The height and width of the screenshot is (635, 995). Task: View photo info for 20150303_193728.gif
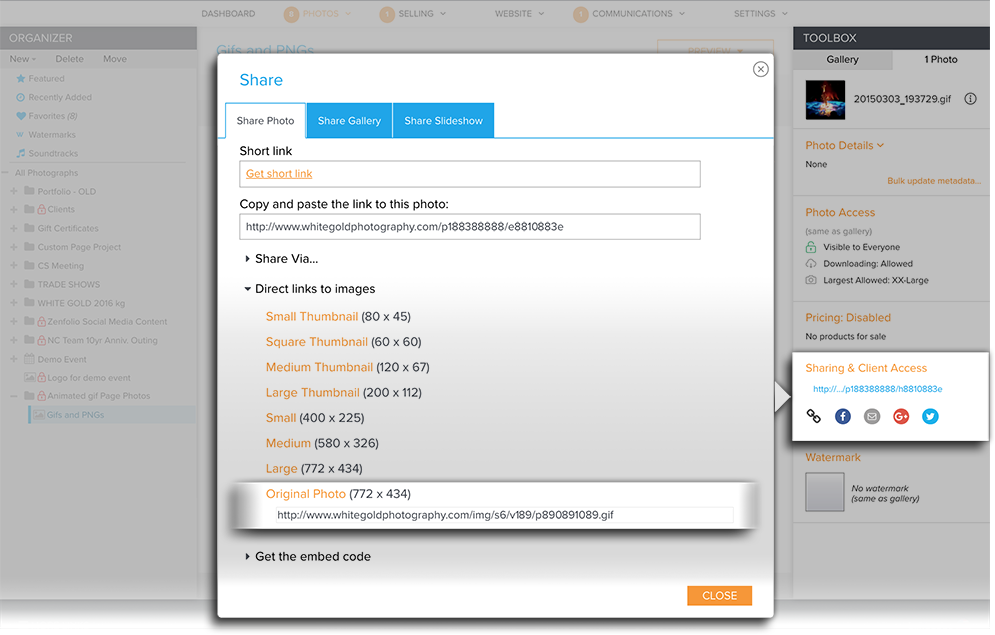(969, 99)
